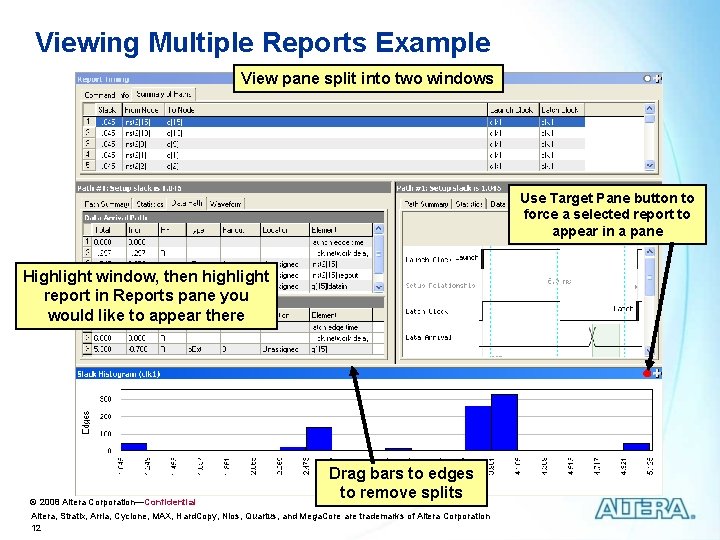This screenshot has height=540, width=720.
Task: Click the 'Unassigned' location cell in bottom row
Action: coord(285,349)
